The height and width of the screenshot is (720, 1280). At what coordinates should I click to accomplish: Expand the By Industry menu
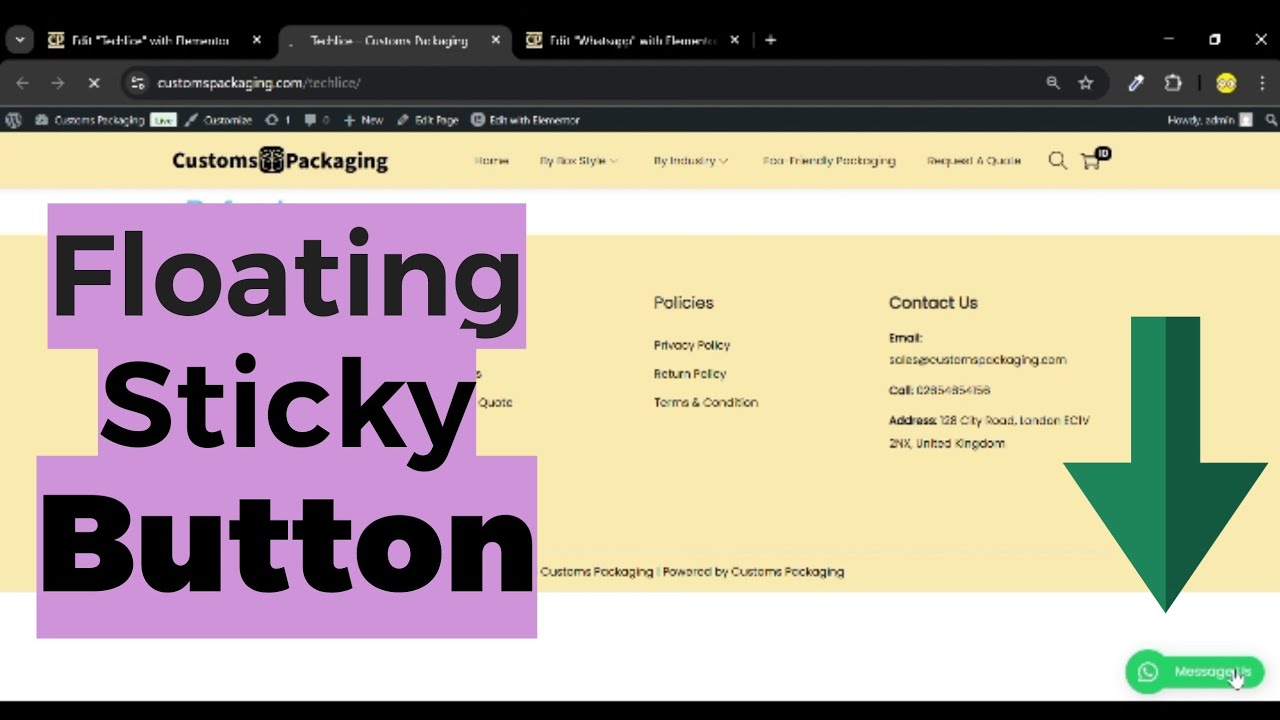(691, 161)
